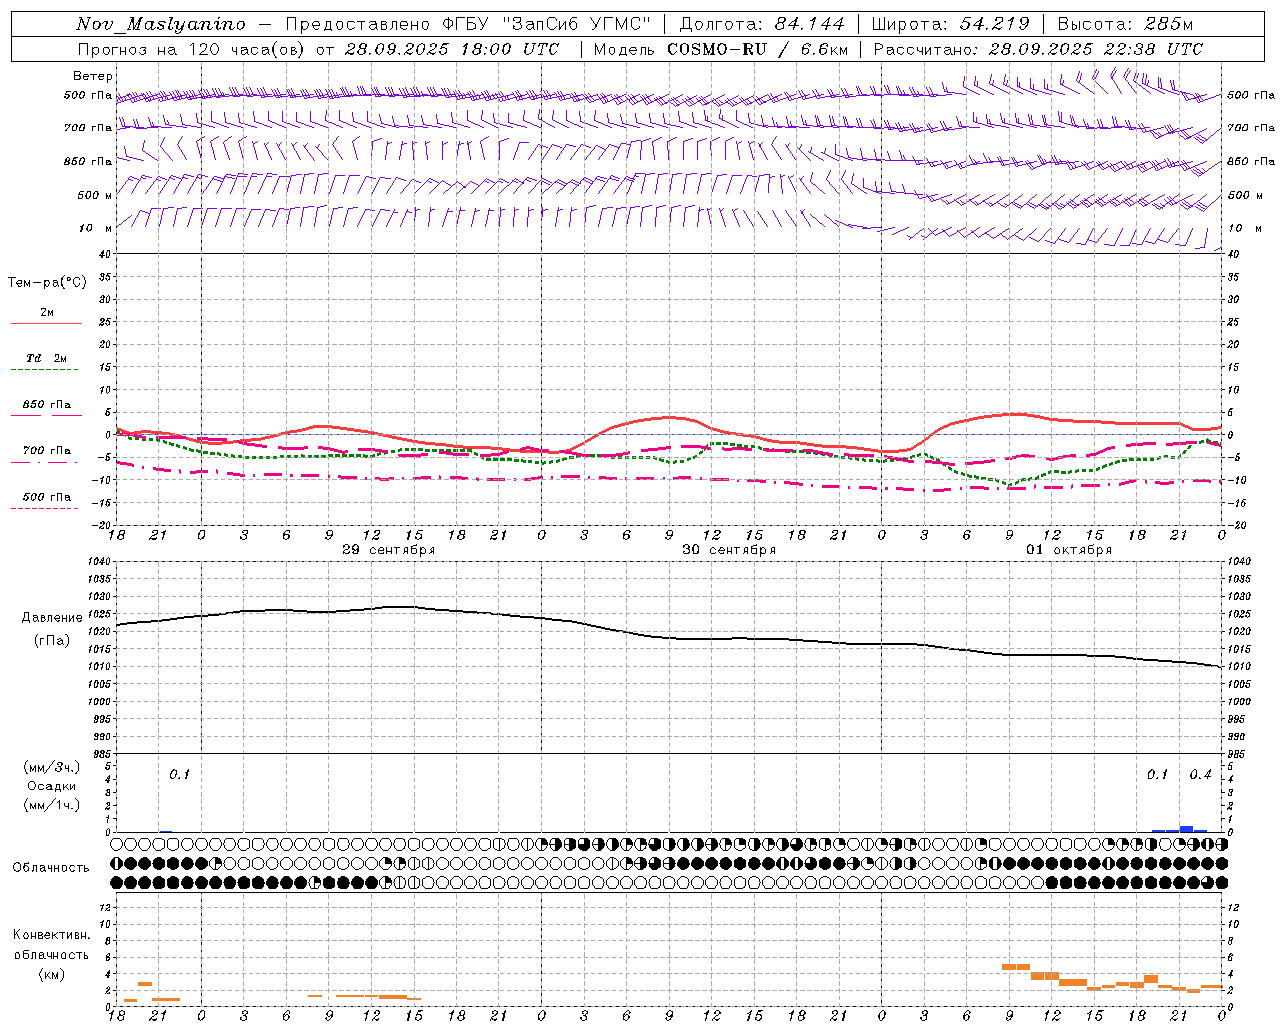
Task: Click the '30 сентября' date label
Action: pos(729,550)
